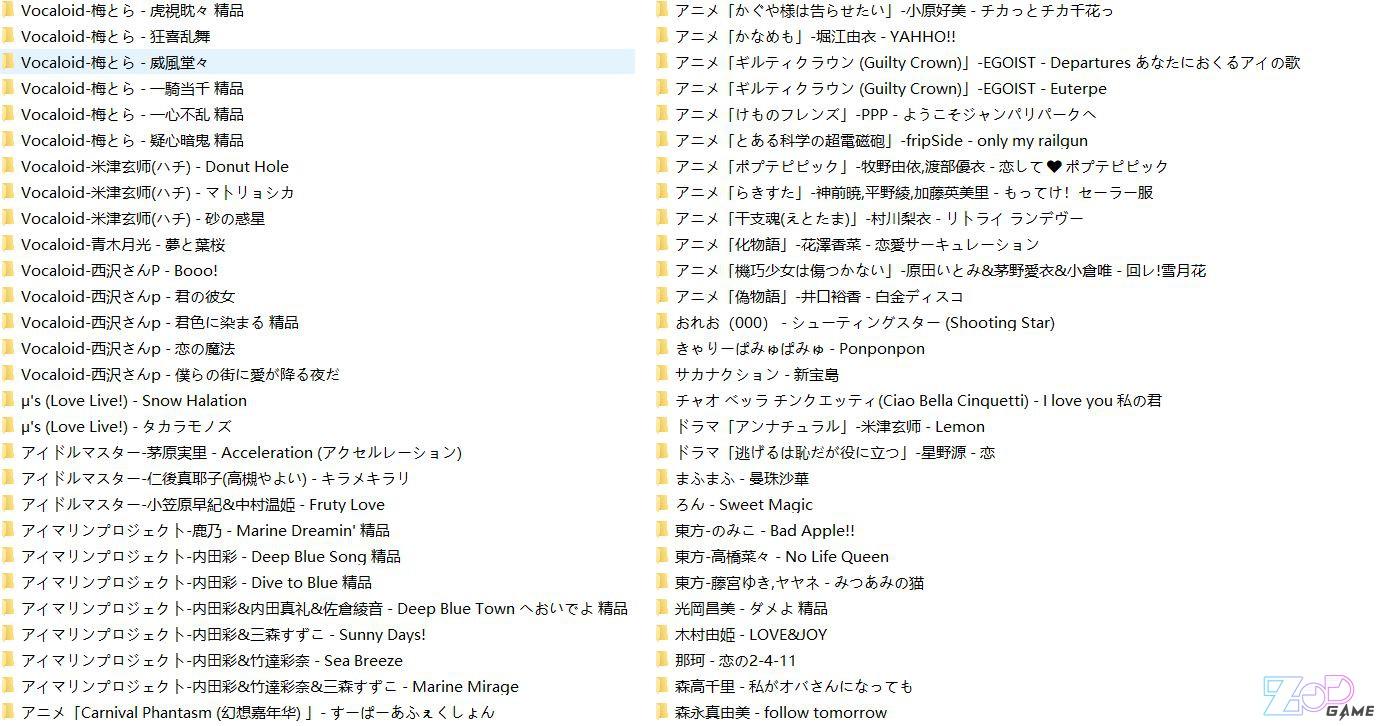Click folder icon beside Bad Apple!! entry
1384x726 pixels.
[x=662, y=530]
